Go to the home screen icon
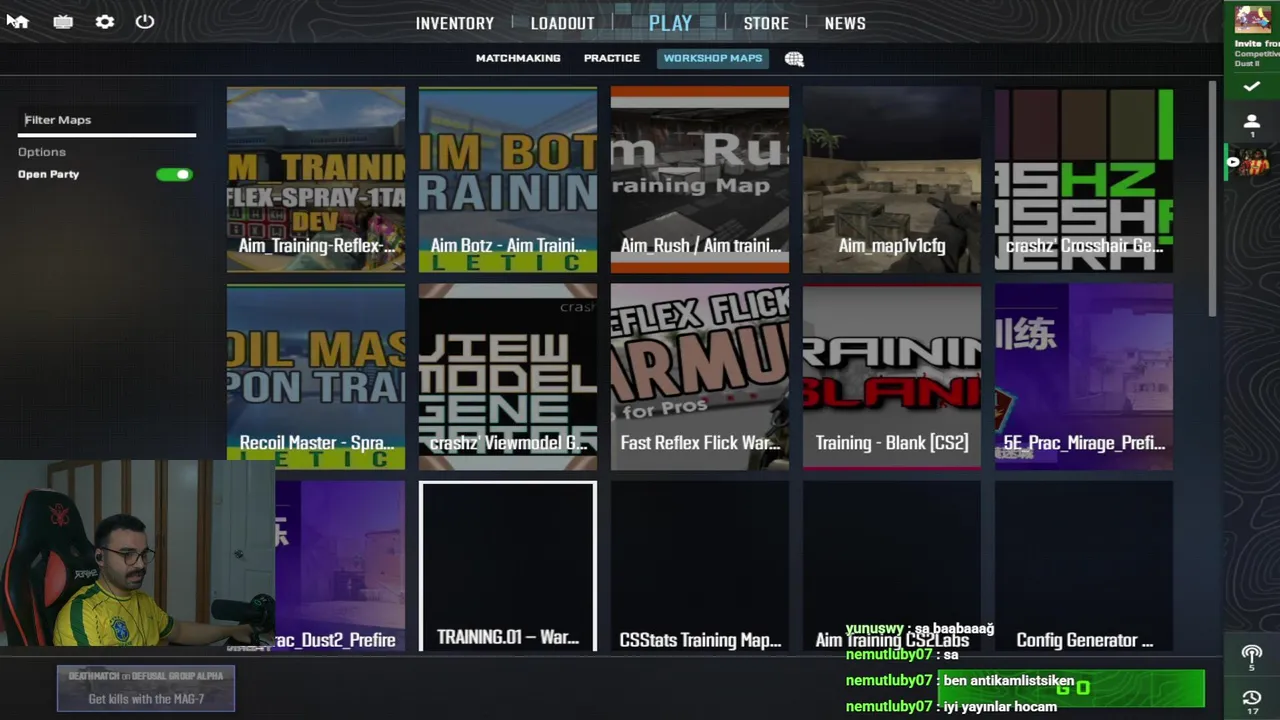 click(x=18, y=21)
